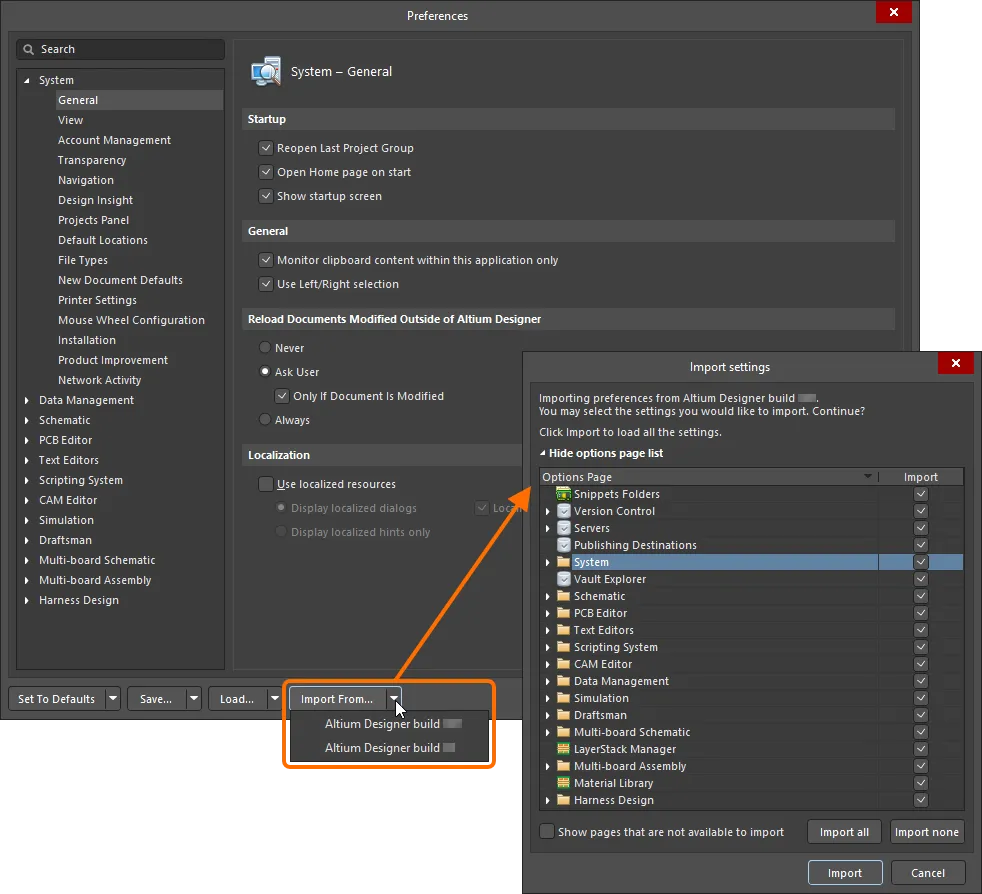Click the Set To Defaults button
Screen dimensions: 982x894
pyautogui.click(x=56, y=698)
